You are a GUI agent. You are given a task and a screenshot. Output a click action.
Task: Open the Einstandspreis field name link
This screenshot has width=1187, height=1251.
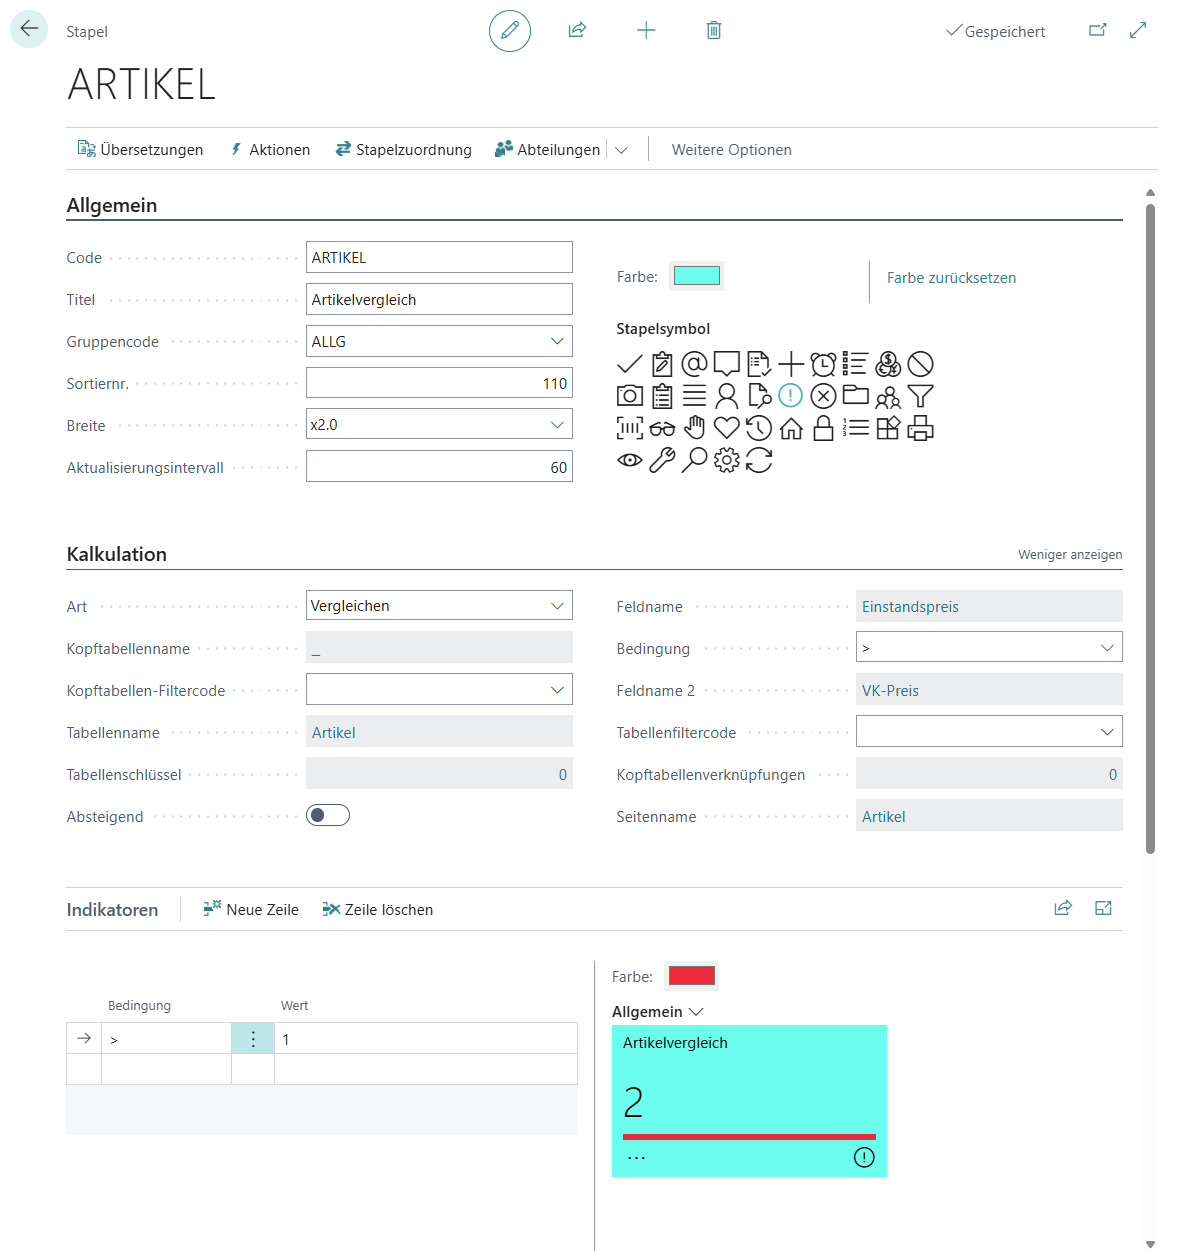pyautogui.click(x=910, y=607)
